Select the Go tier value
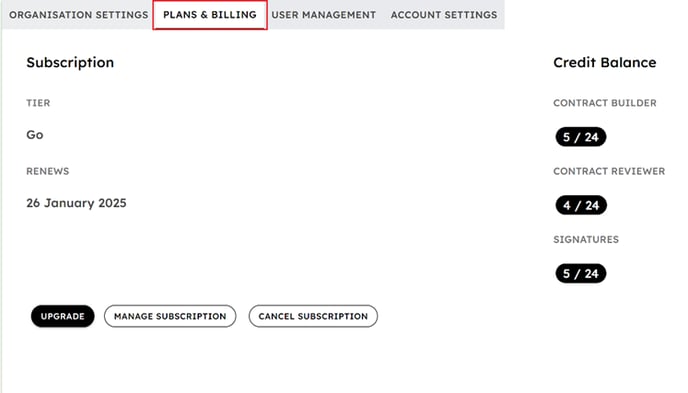The height and width of the screenshot is (393, 688). coord(35,135)
